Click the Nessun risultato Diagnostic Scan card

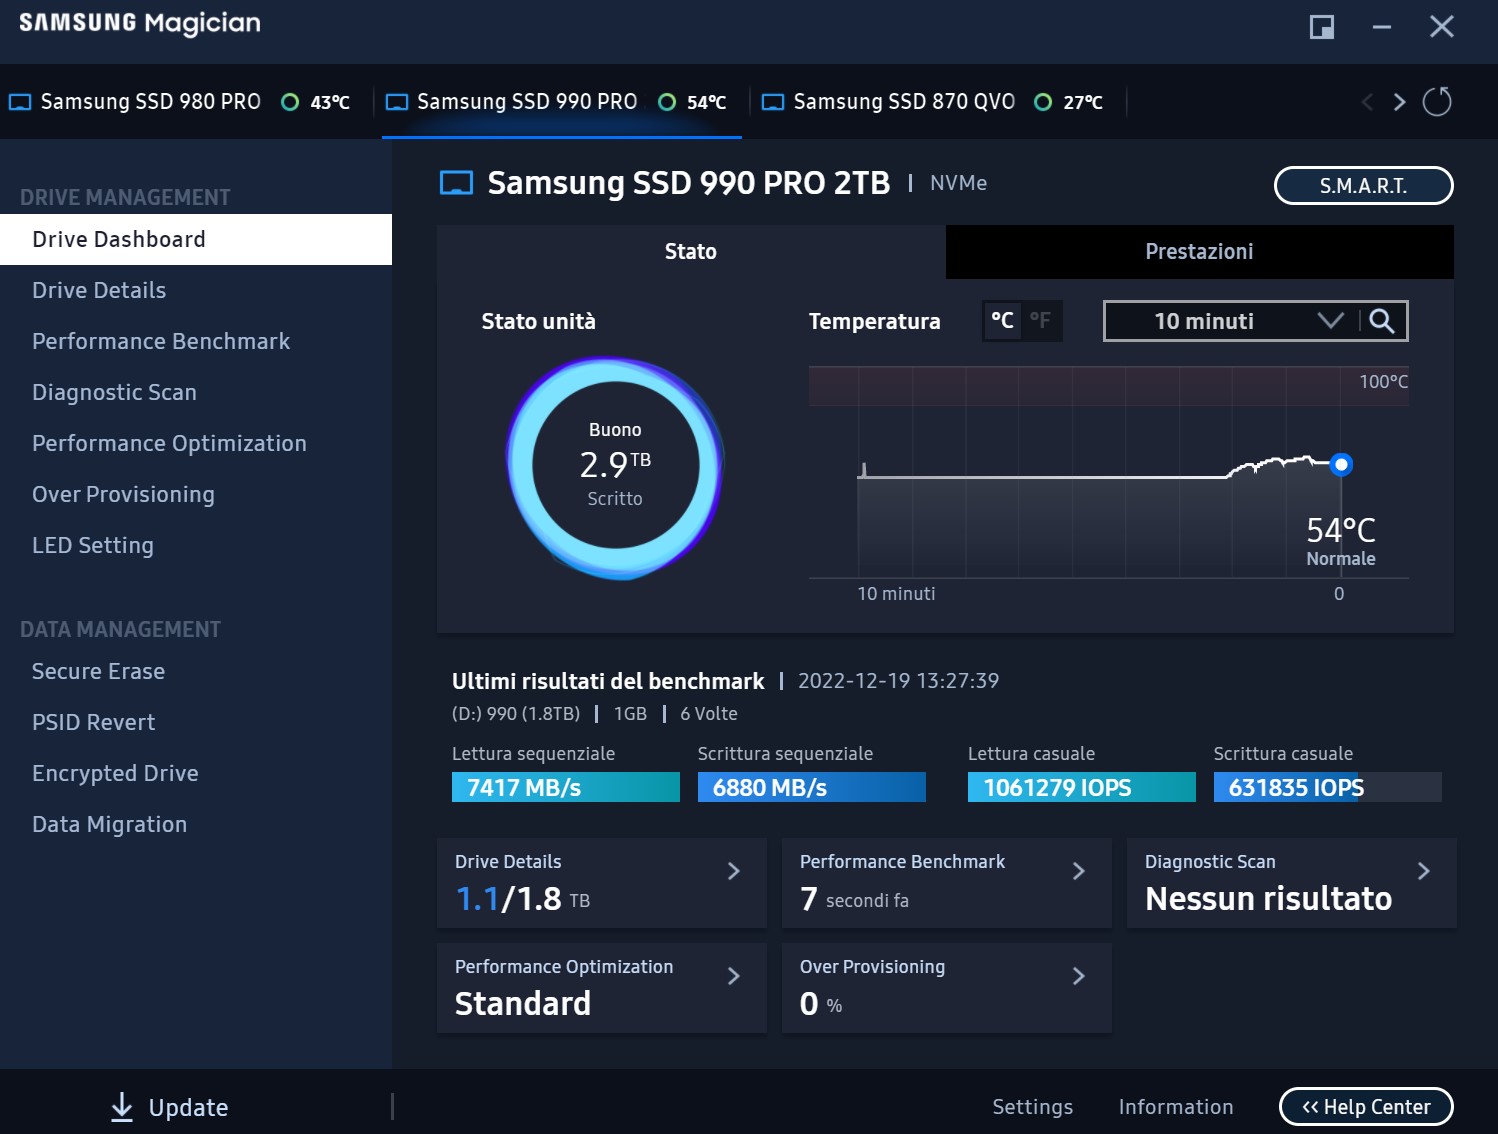[1291, 883]
